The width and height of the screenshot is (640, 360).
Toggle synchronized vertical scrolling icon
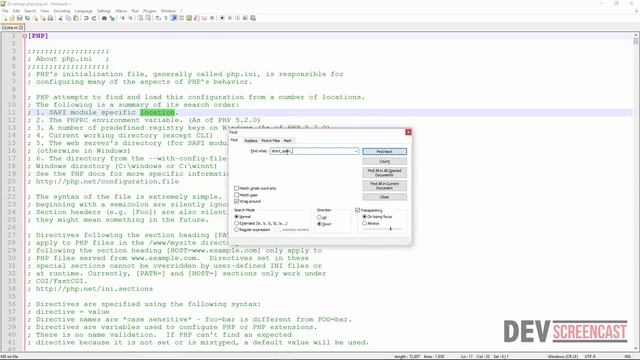pyautogui.click(x=140, y=18)
